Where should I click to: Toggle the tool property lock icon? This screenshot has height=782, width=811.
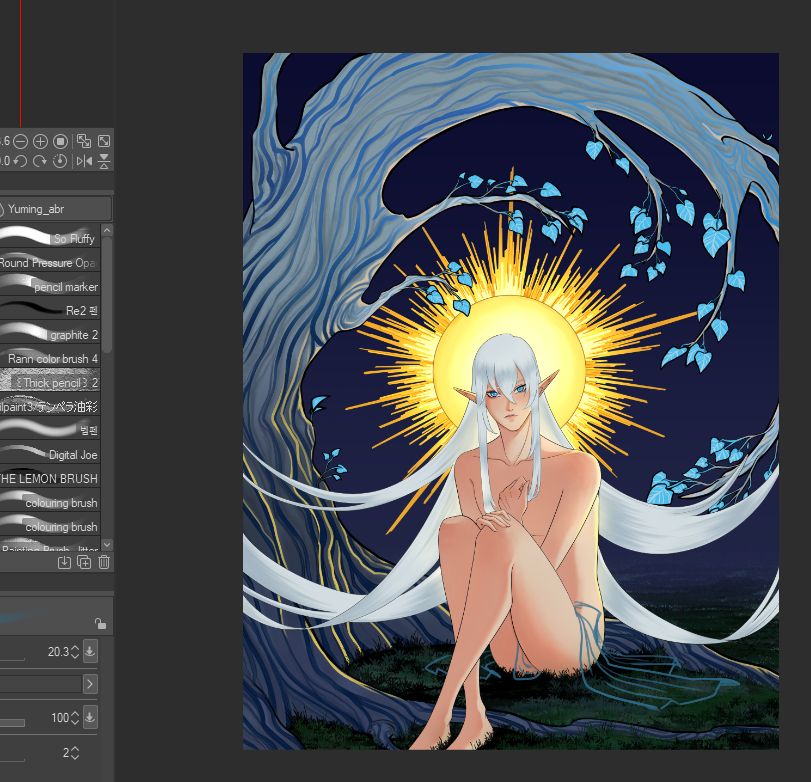[x=100, y=624]
